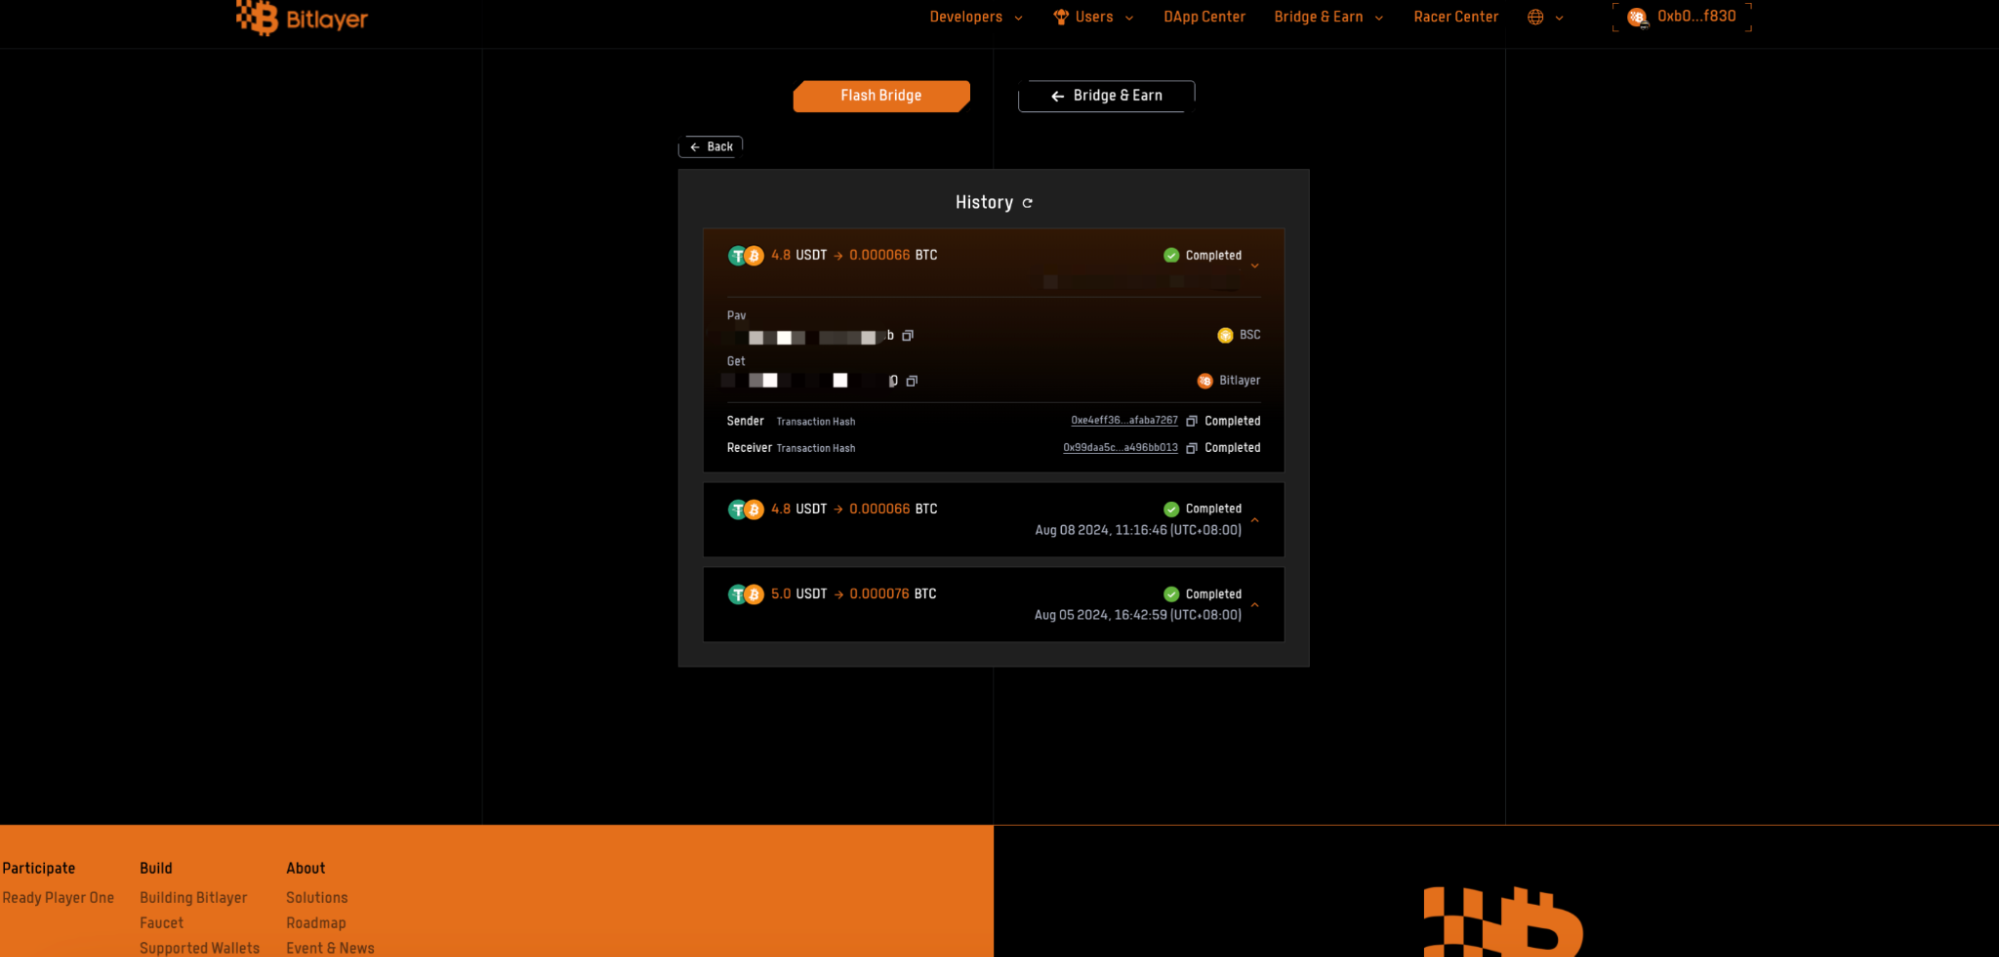Copy the sender transaction hash
The height and width of the screenshot is (957, 1999).
pos(1192,421)
